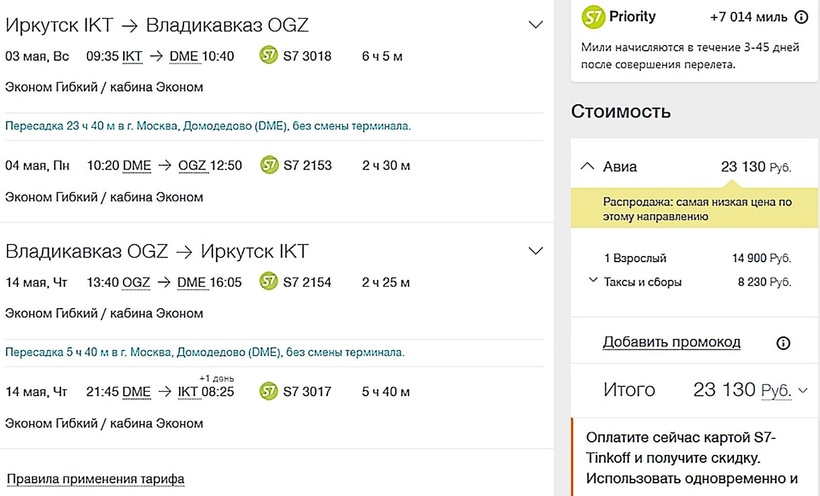
Task: Collapse the Иркутск to Владикавказ flight details
Action: [535, 25]
